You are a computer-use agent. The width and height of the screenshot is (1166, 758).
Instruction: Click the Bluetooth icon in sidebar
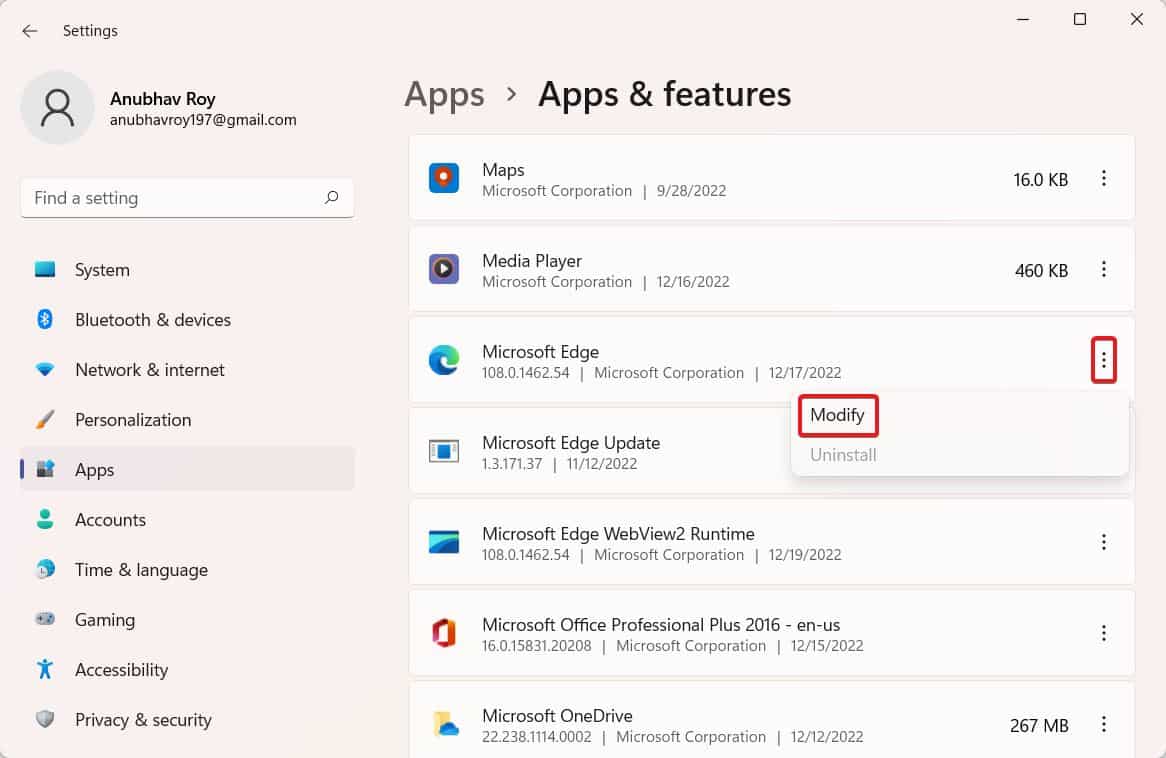pyautogui.click(x=45, y=319)
